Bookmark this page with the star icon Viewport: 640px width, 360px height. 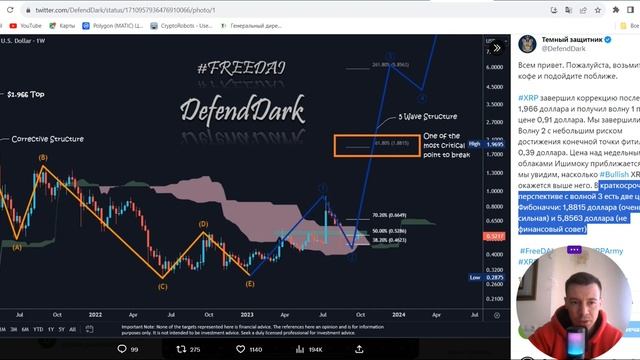[598, 10]
